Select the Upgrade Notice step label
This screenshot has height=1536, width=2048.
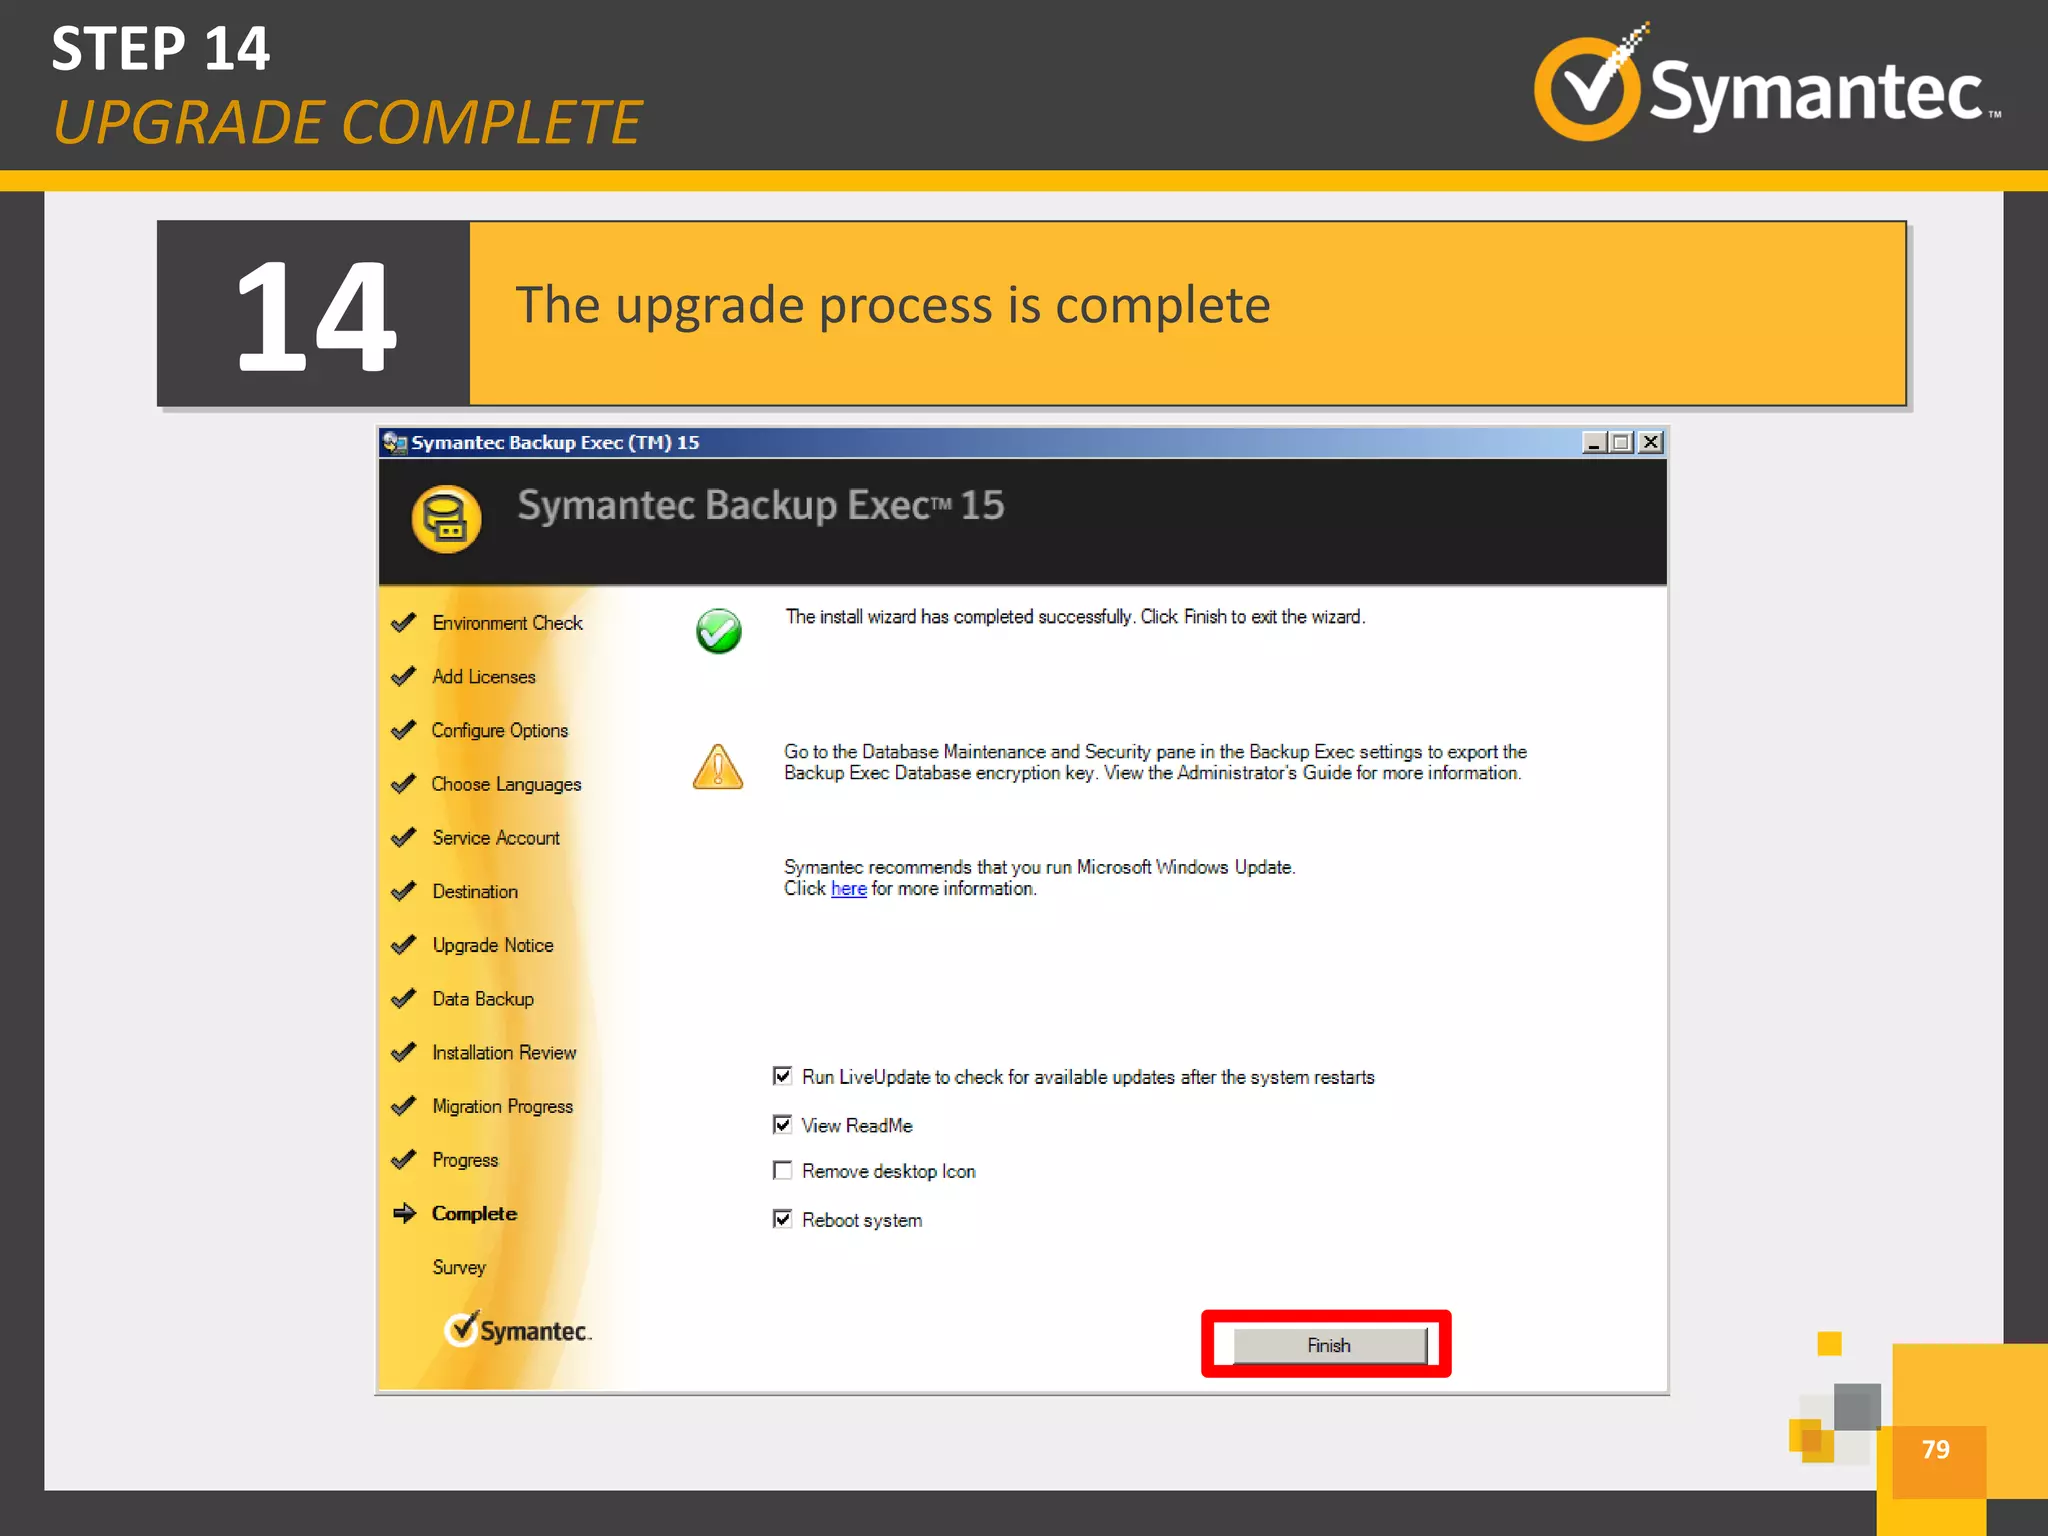pos(493,946)
